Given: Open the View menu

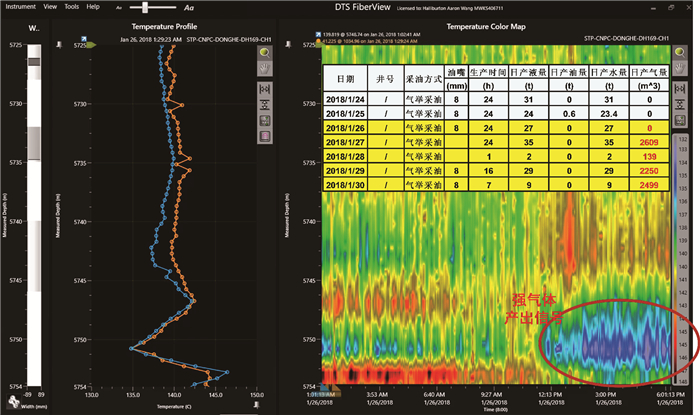Looking at the screenshot, I should tap(49, 6).
